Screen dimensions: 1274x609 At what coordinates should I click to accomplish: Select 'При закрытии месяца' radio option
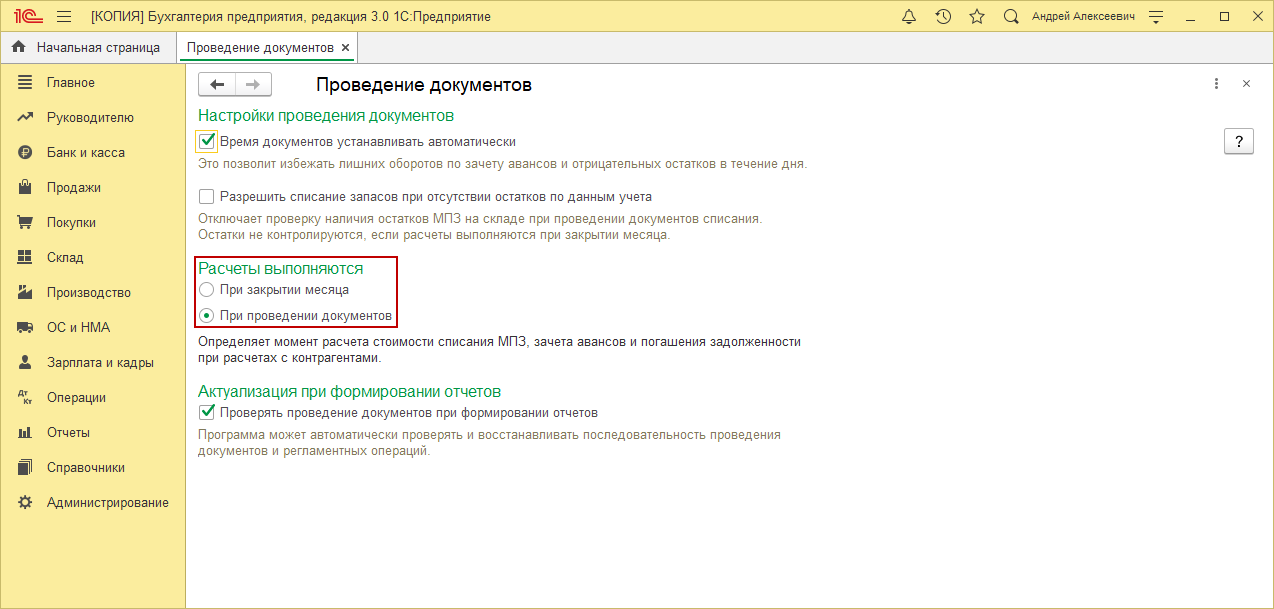coord(207,290)
